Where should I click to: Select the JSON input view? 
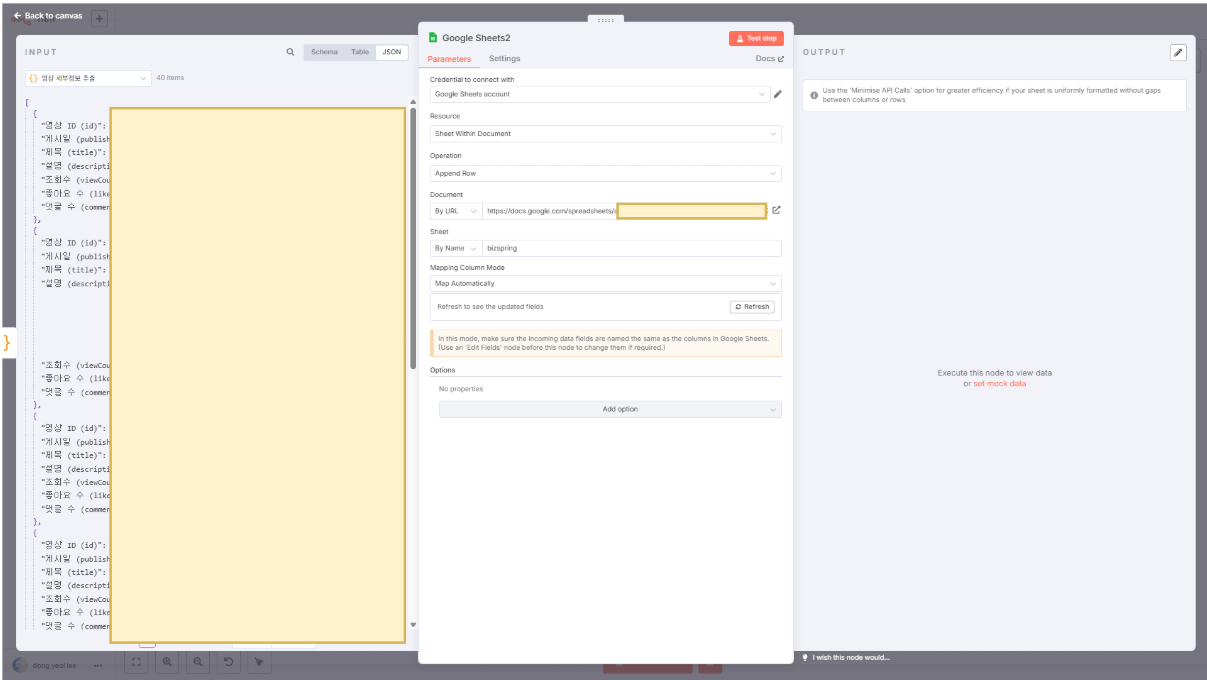coord(392,52)
